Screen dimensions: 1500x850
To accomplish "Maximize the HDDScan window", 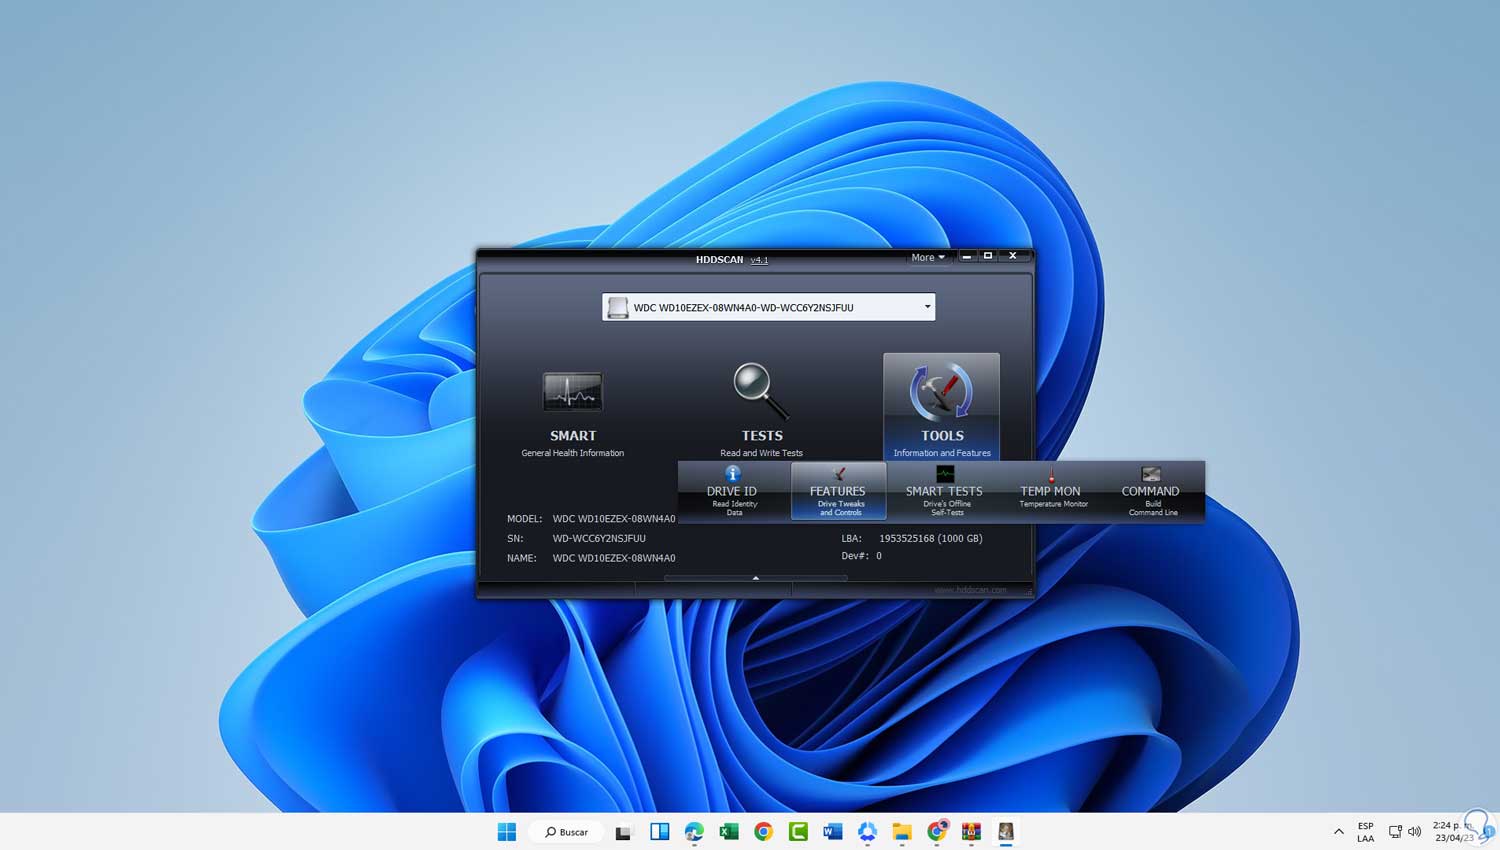I will 988,256.
